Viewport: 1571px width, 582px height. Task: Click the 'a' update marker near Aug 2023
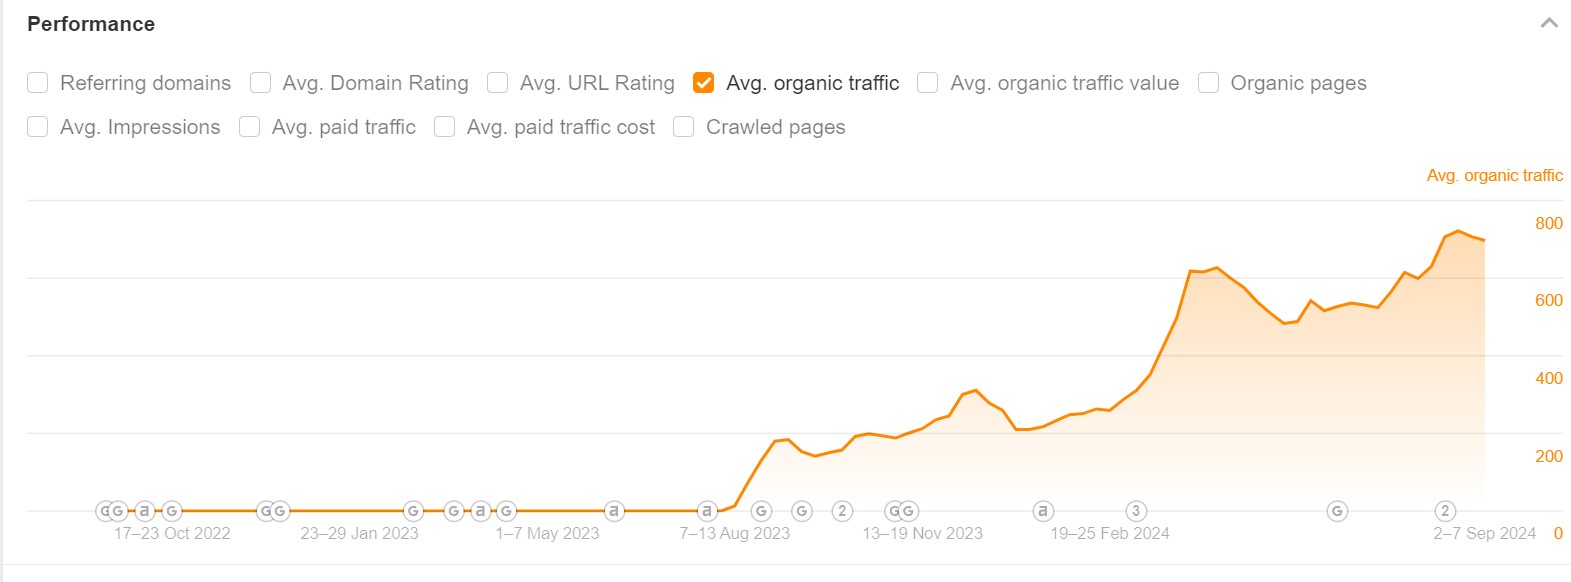coord(707,511)
